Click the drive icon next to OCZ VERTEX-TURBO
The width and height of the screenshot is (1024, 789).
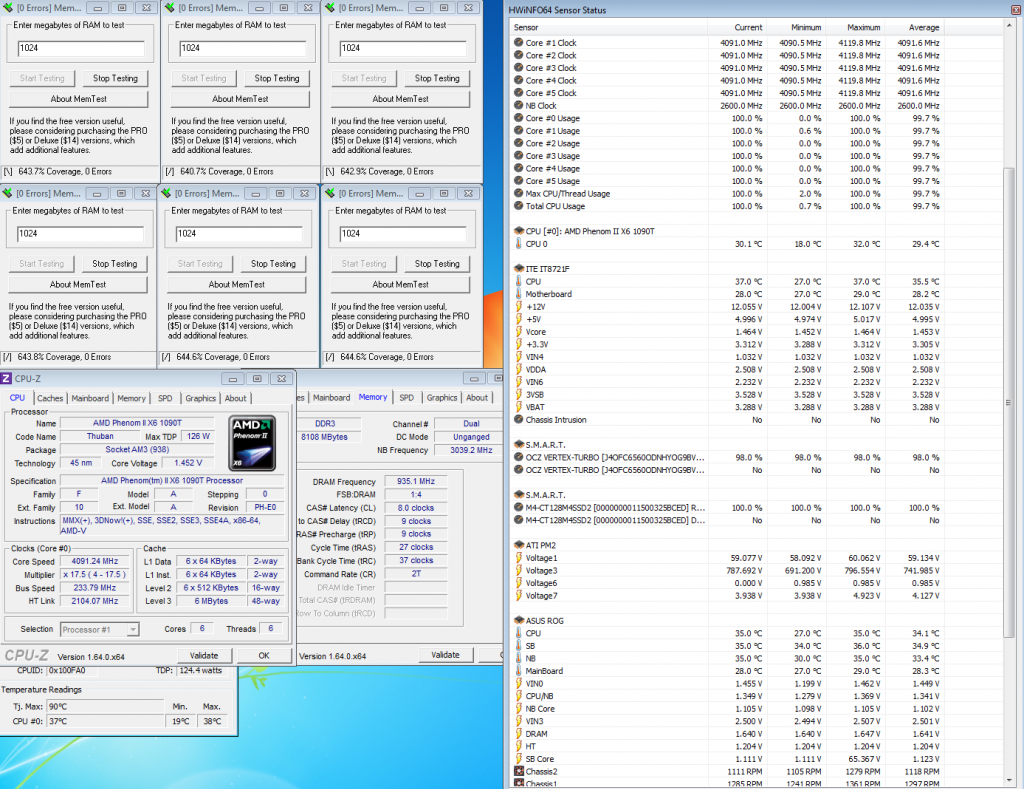tap(517, 457)
